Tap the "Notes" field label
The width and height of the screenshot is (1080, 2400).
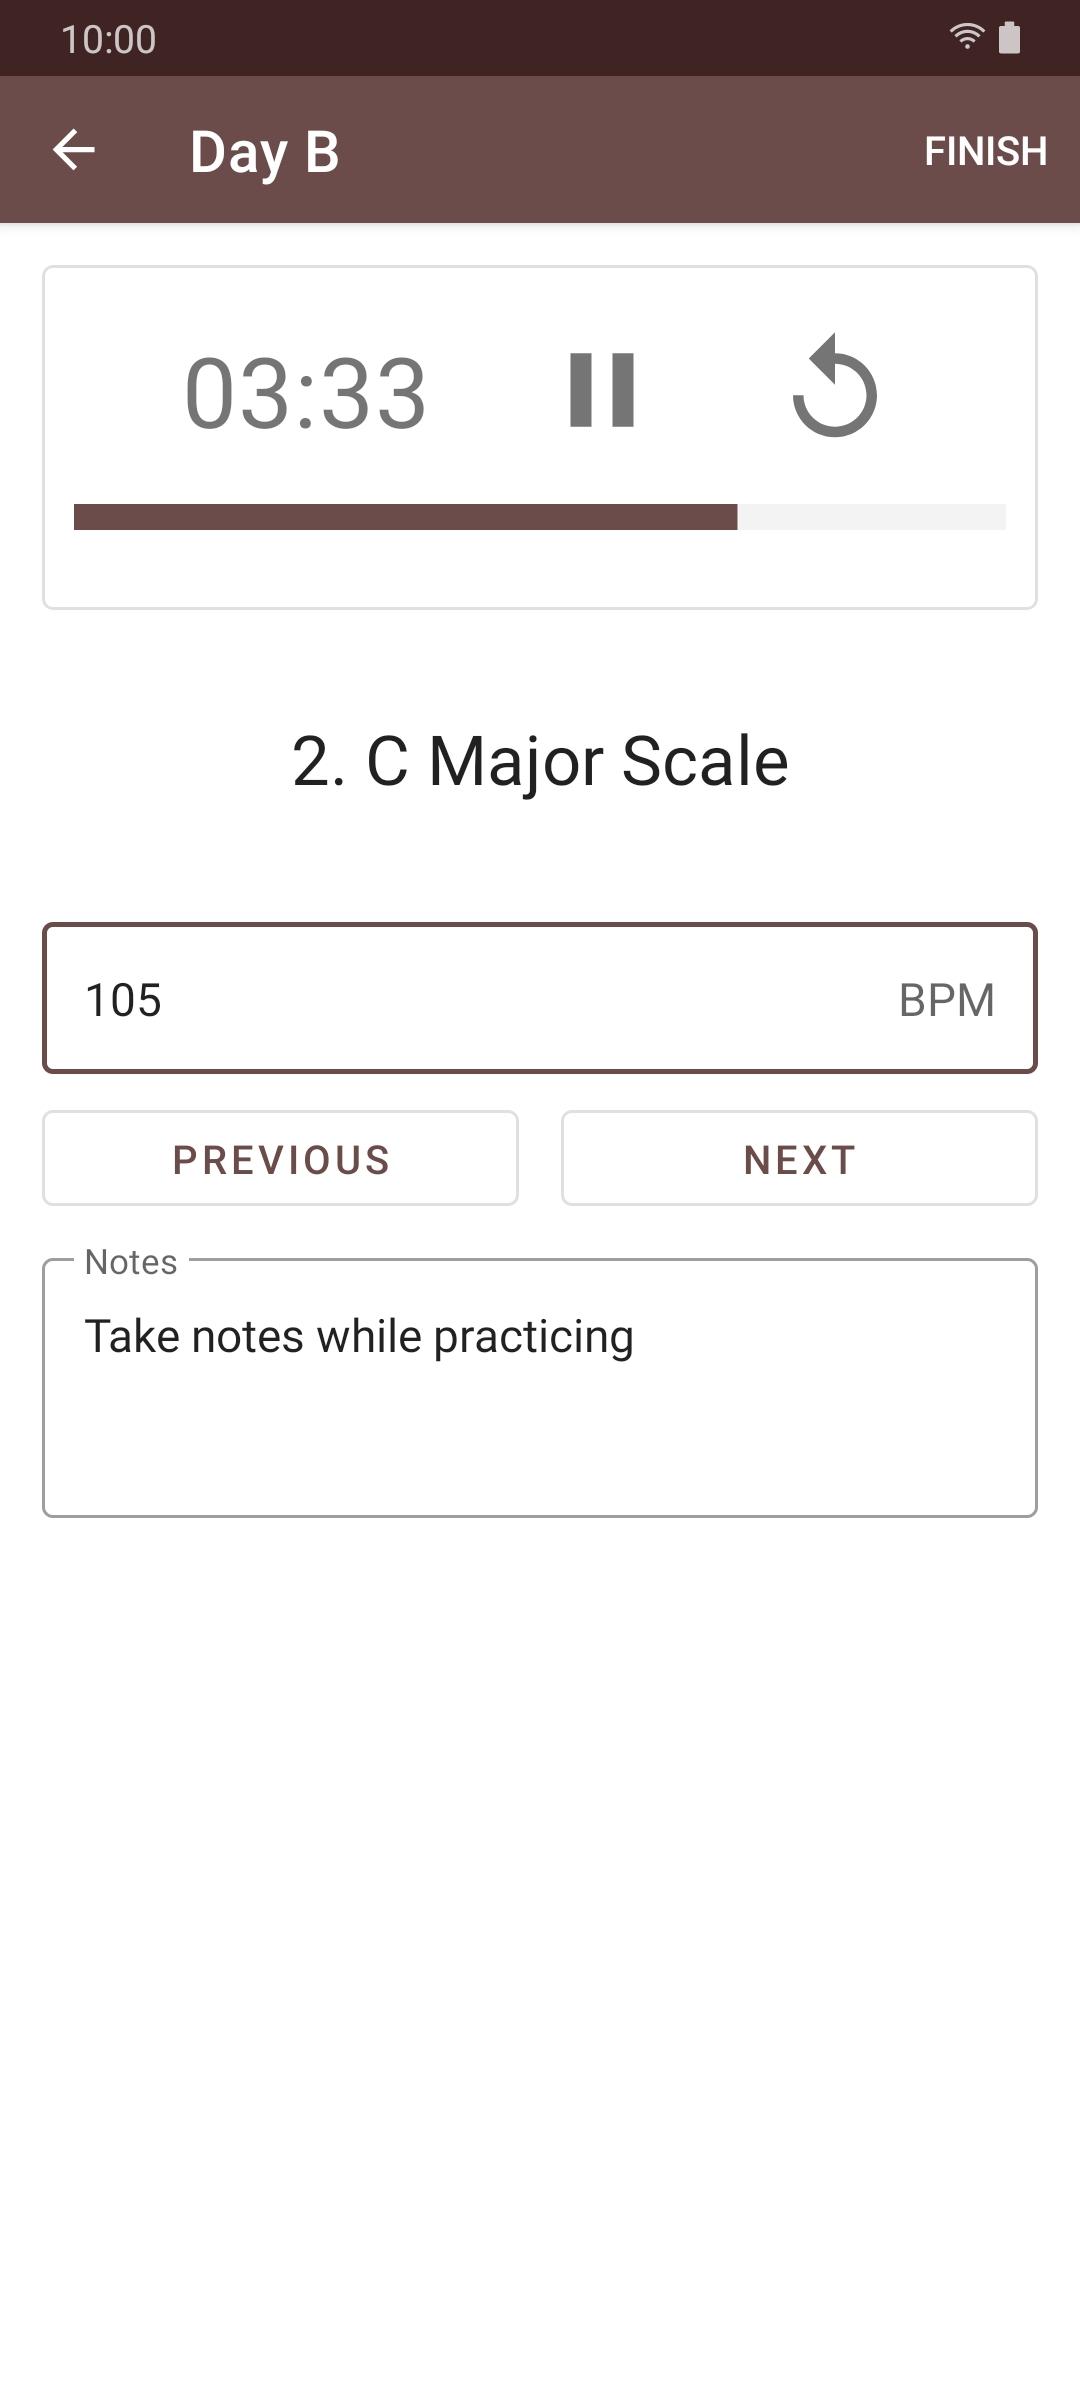tap(131, 1262)
